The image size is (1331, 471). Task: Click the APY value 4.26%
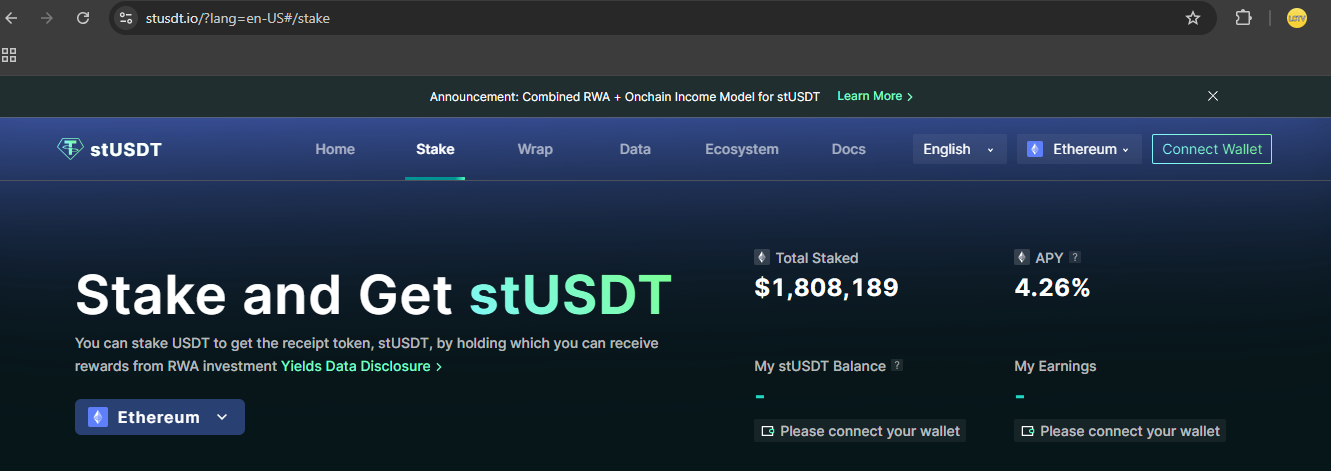coord(1052,288)
